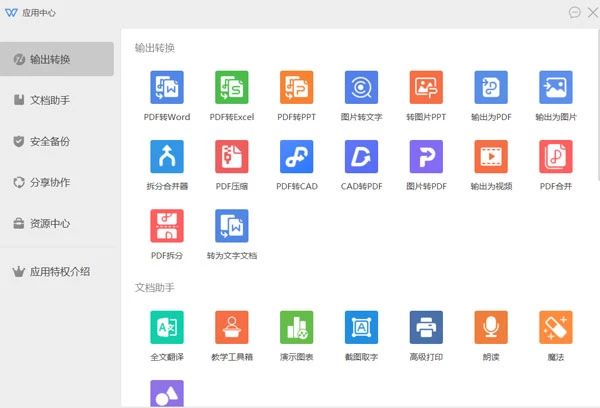The height and width of the screenshot is (408, 600).
Task: Launch the PDF转Excel tool
Action: tap(232, 87)
